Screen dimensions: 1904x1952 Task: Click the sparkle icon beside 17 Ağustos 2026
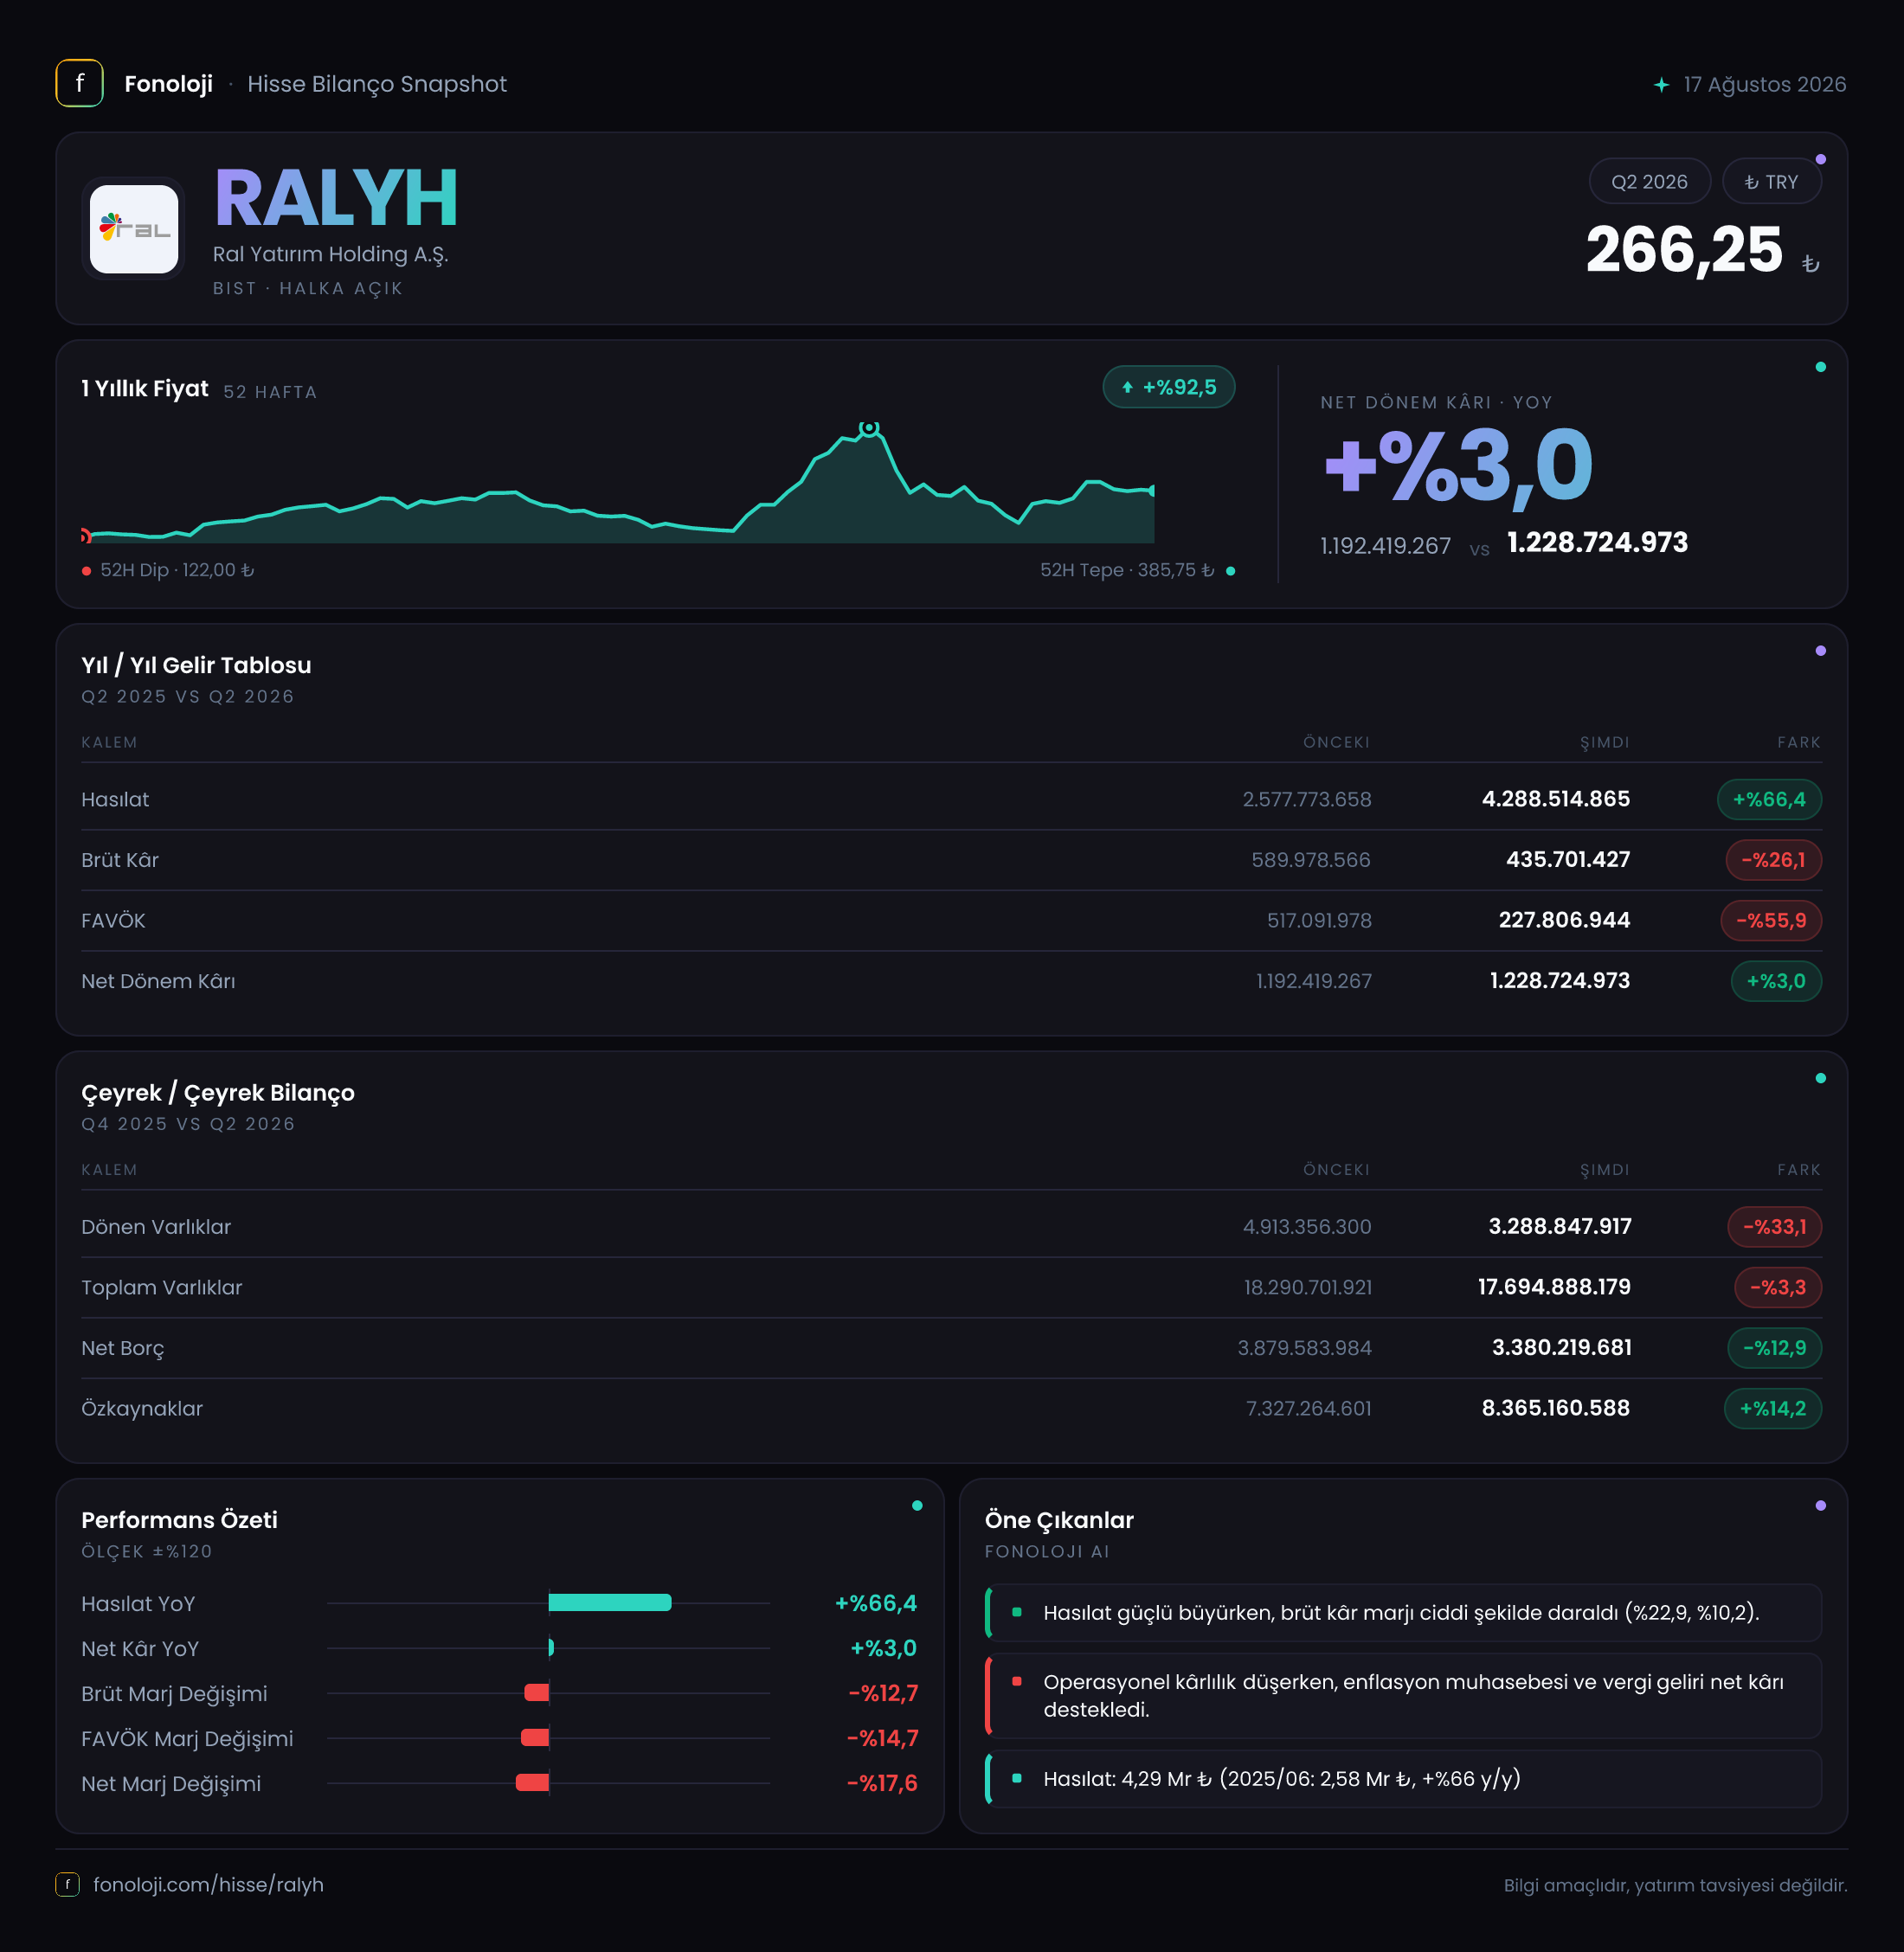click(x=1661, y=85)
